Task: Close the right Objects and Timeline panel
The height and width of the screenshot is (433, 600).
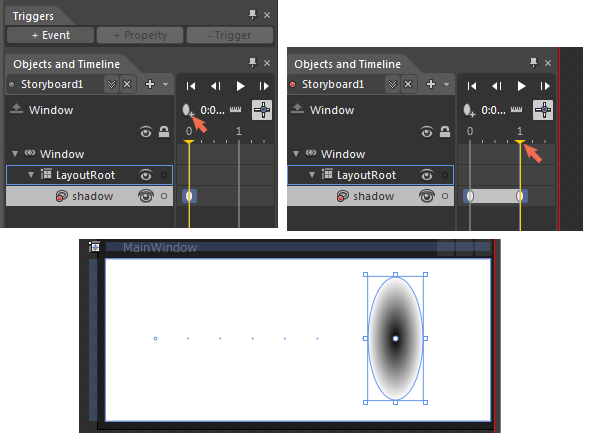Action: 548,63
